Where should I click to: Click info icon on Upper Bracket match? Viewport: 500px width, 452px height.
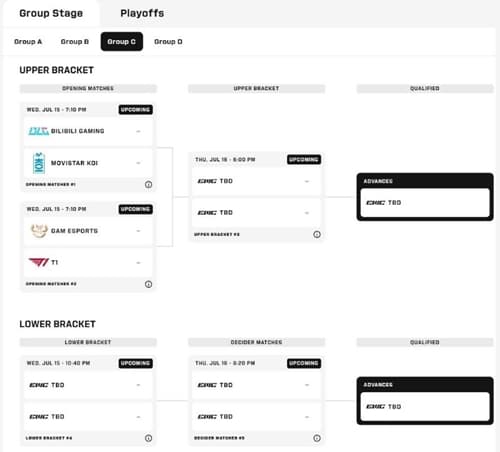coord(317,234)
